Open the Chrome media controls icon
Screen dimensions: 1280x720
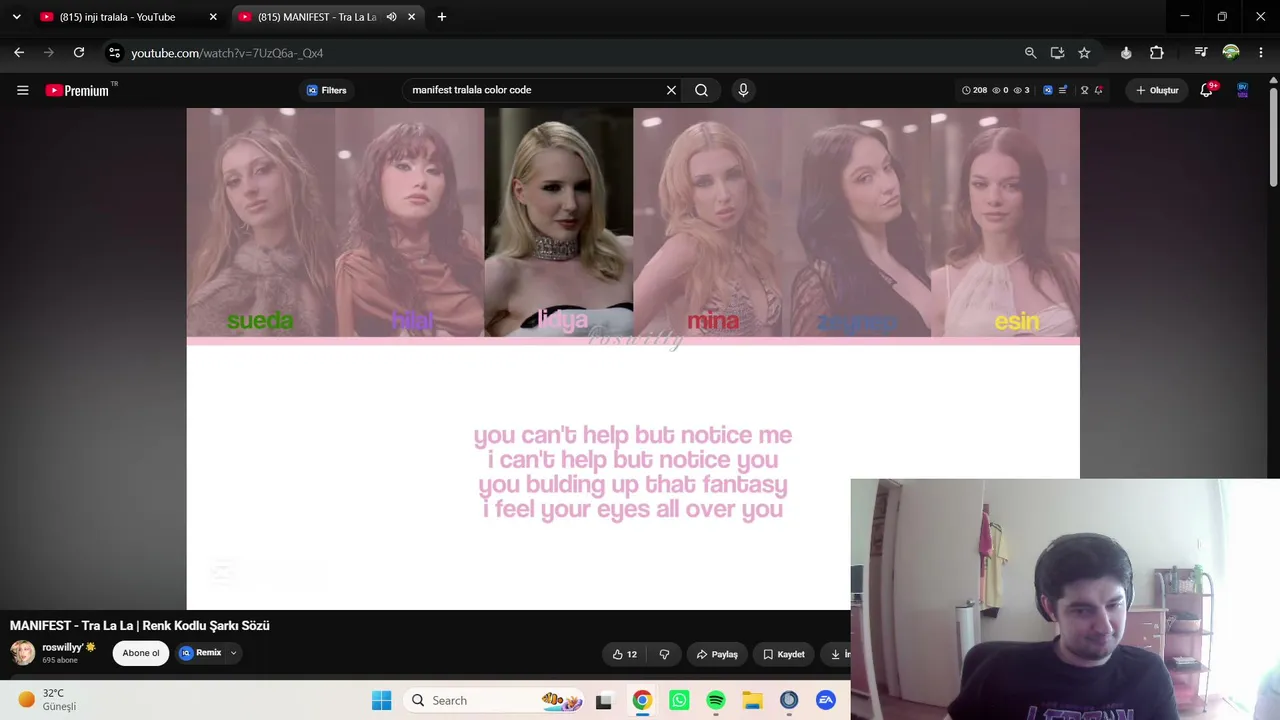tap(1201, 53)
